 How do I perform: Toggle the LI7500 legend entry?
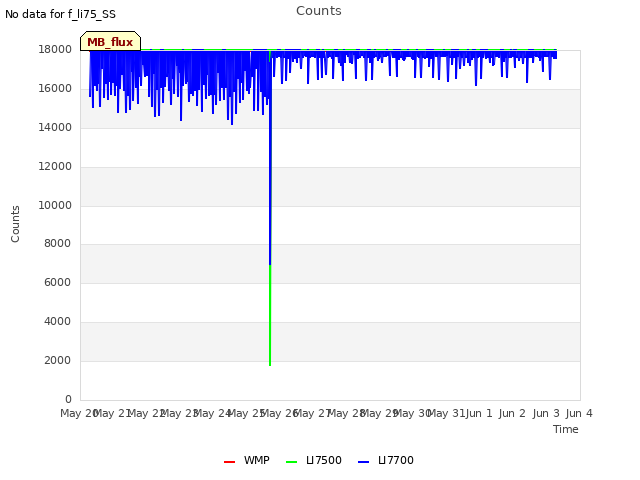[314, 460]
